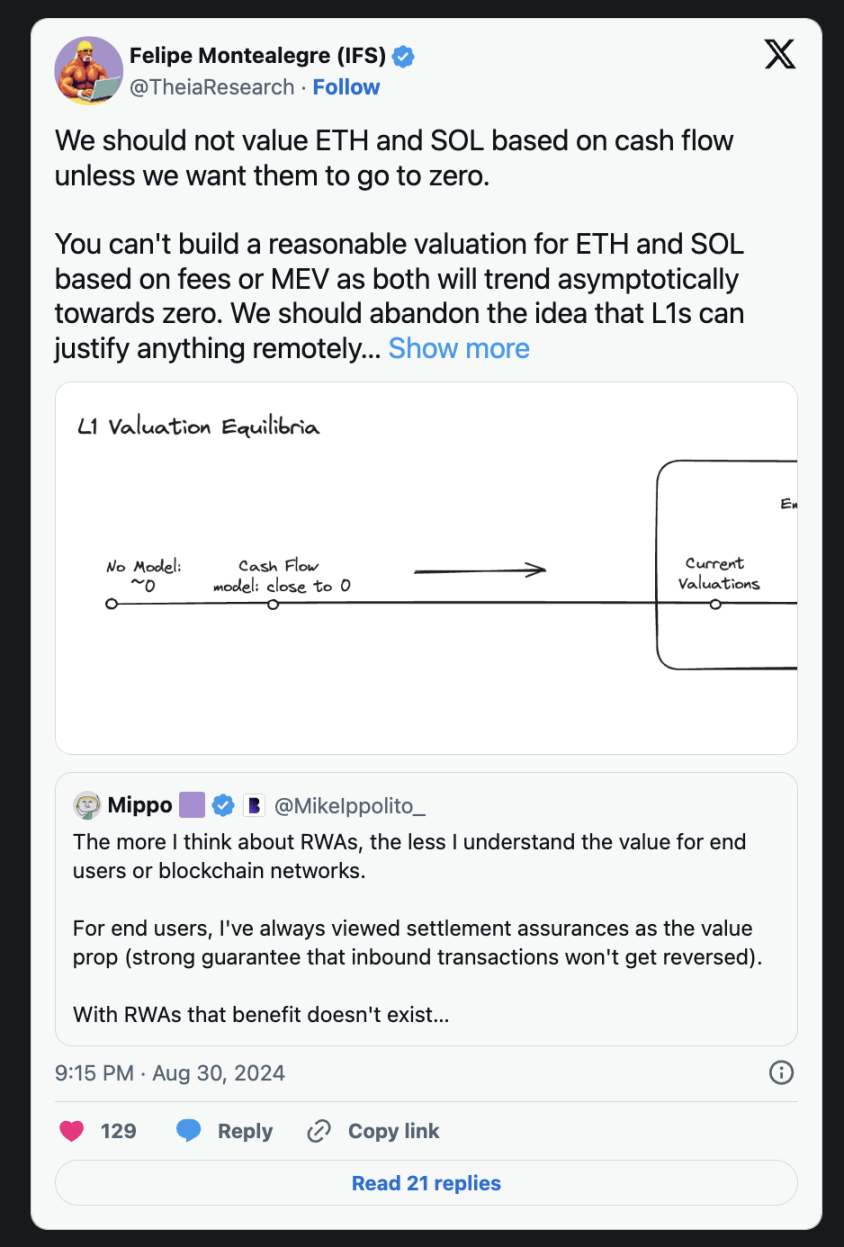844x1247 pixels.
Task: Expand tweet with Show more
Action: [x=459, y=348]
